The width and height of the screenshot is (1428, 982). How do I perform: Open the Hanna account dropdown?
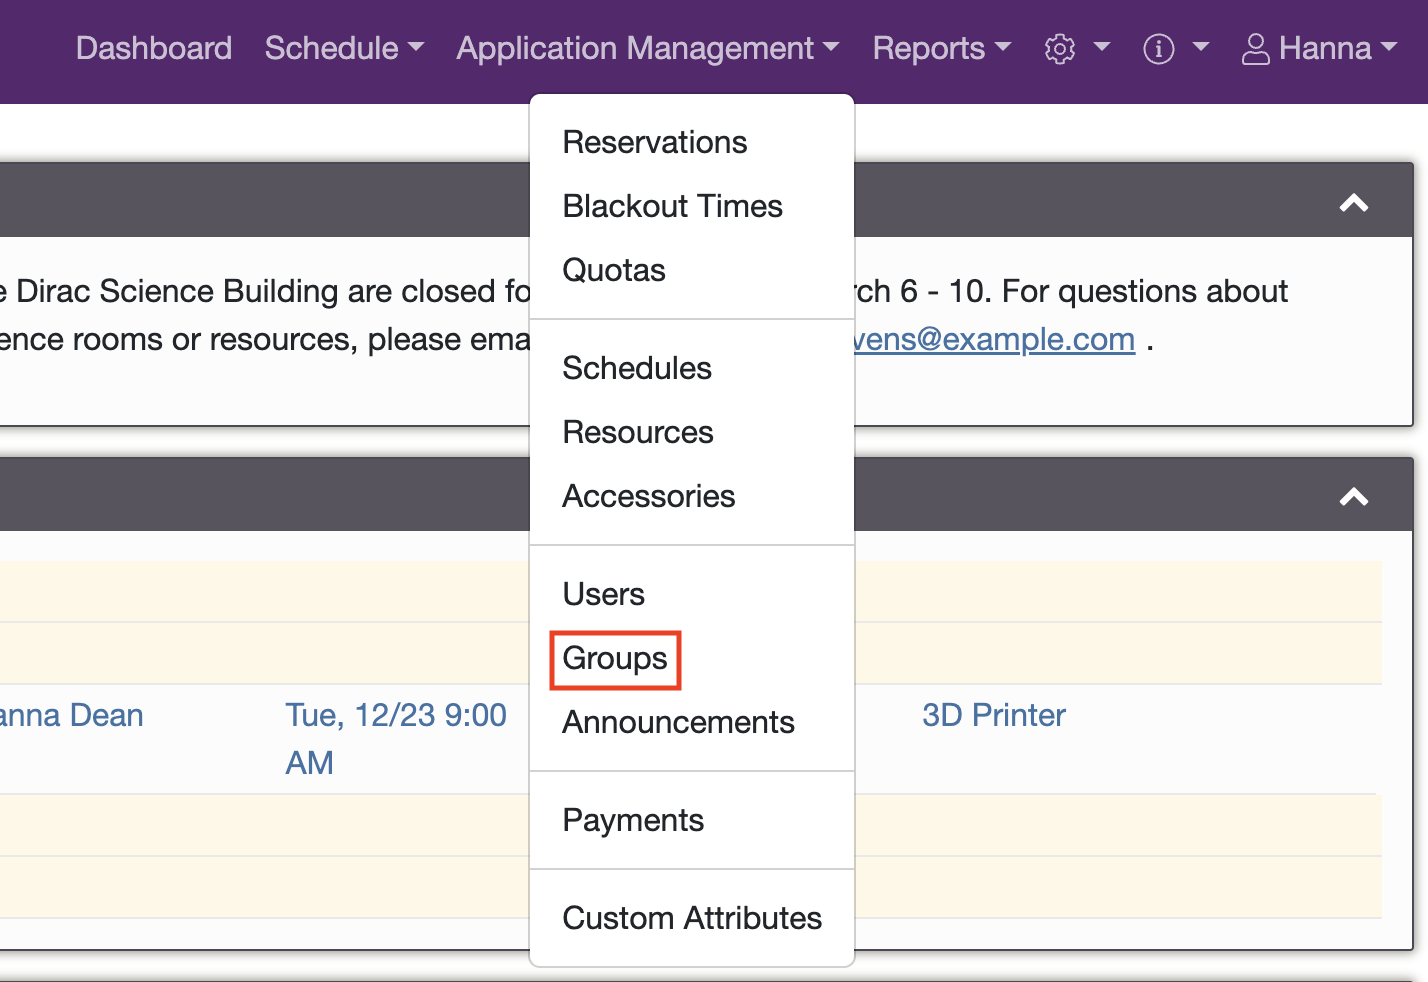pos(1318,48)
